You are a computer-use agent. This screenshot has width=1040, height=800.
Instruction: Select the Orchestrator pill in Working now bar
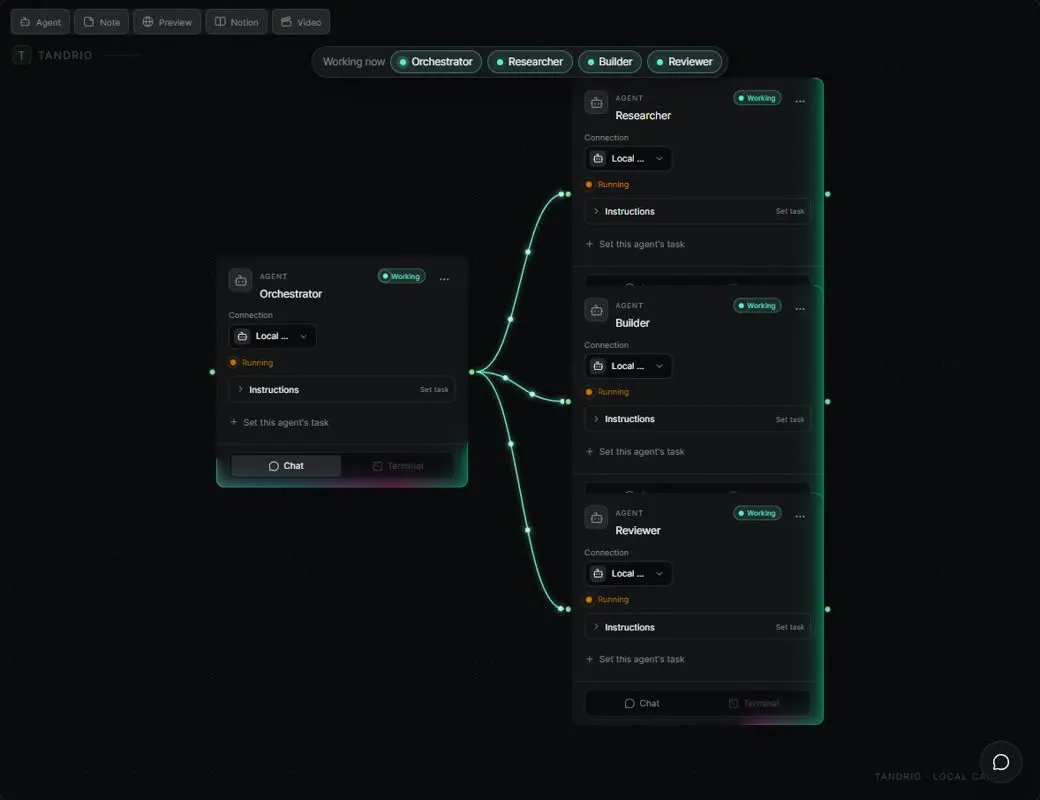(436, 62)
